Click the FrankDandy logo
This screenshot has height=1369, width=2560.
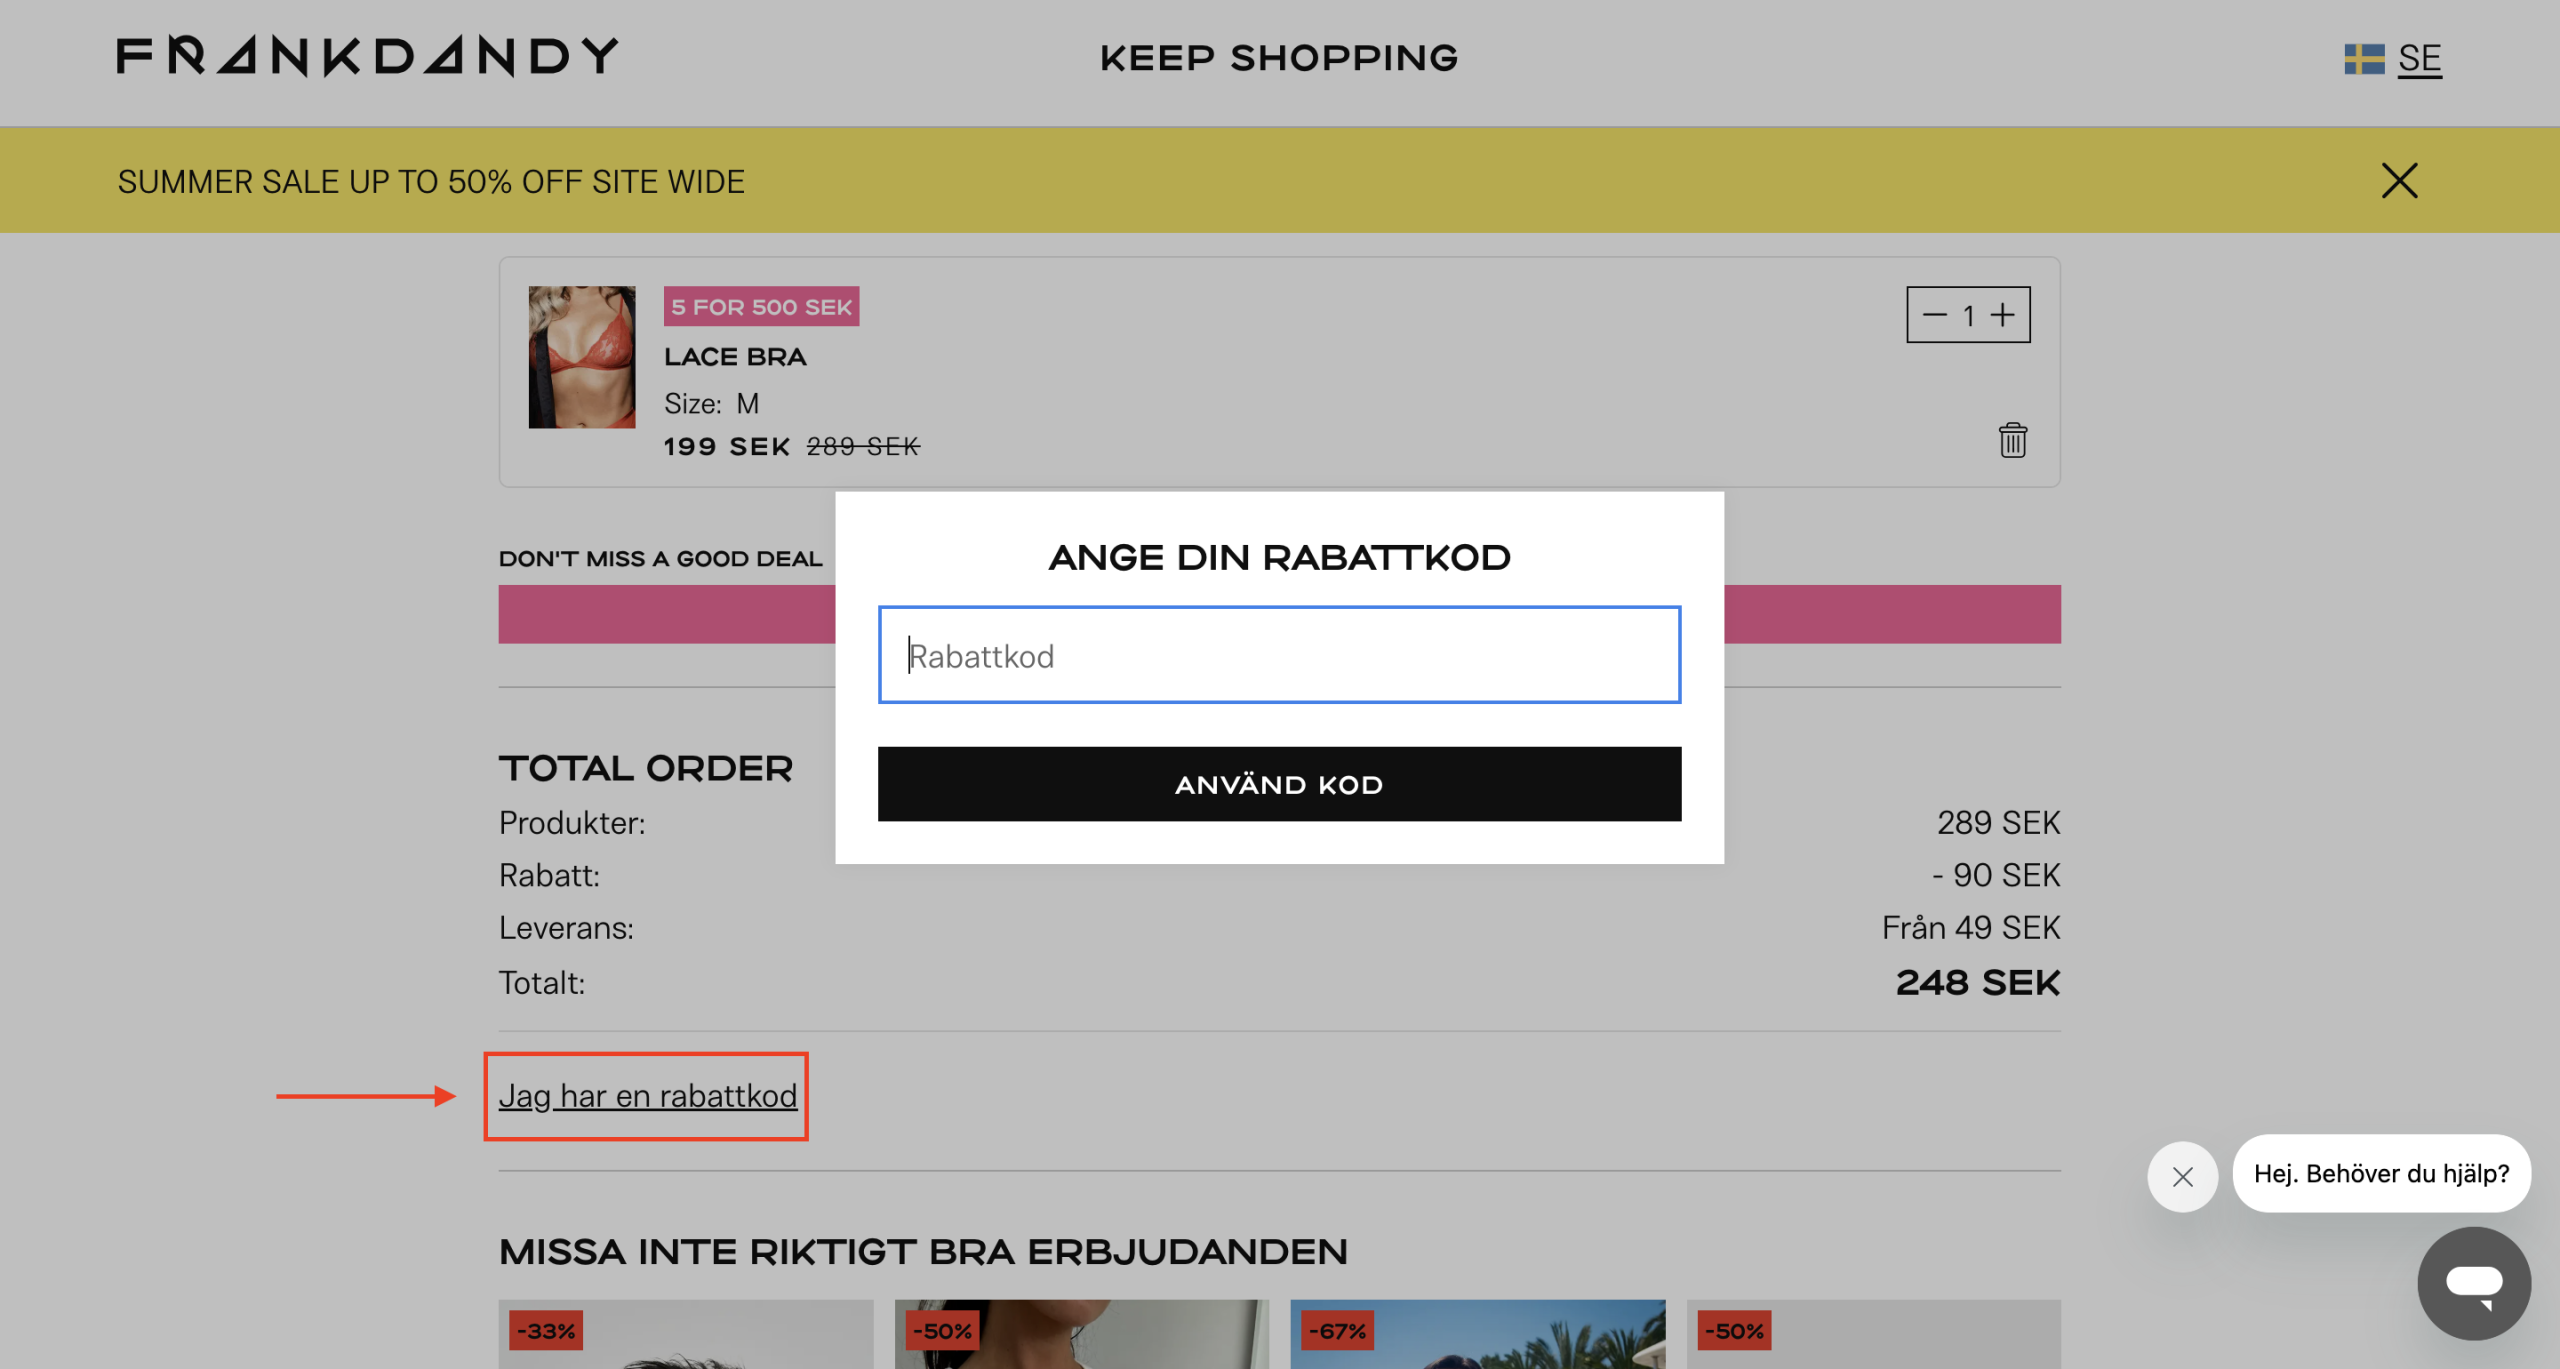coord(367,57)
